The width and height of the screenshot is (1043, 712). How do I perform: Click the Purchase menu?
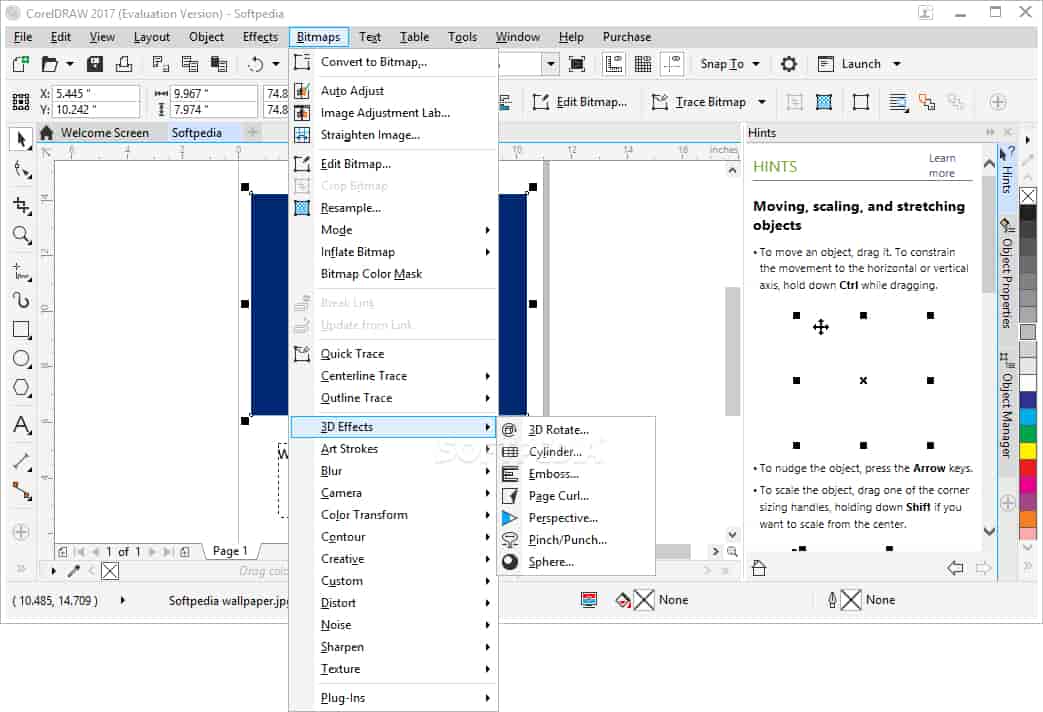click(627, 37)
